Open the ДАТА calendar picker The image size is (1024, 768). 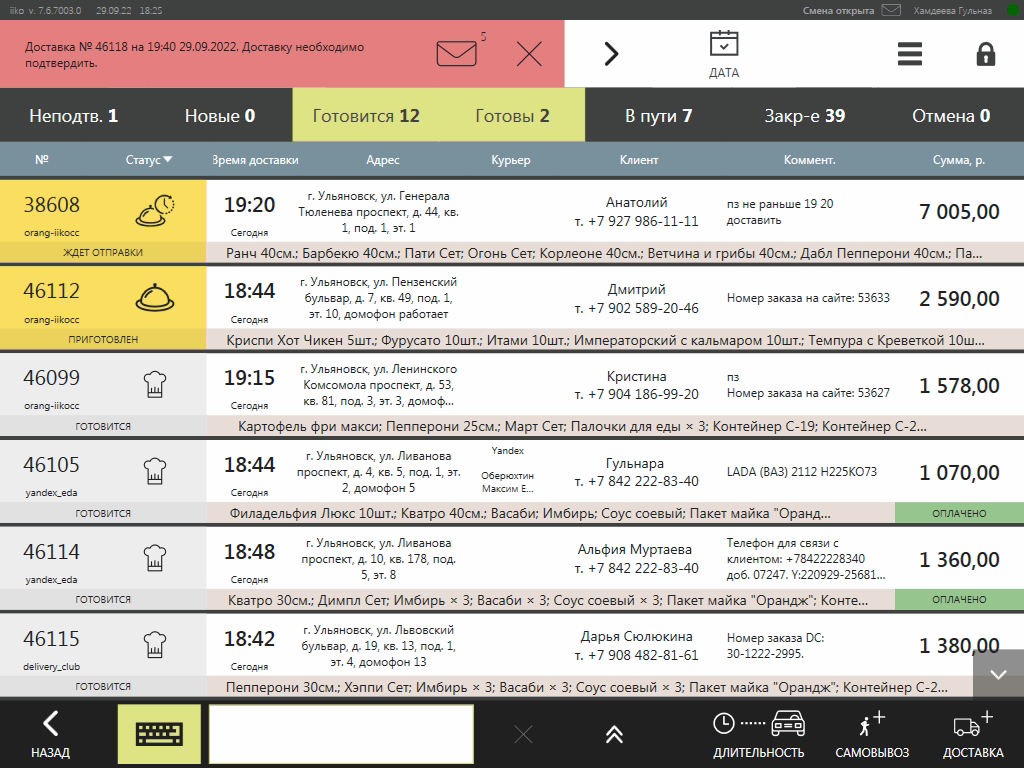723,53
